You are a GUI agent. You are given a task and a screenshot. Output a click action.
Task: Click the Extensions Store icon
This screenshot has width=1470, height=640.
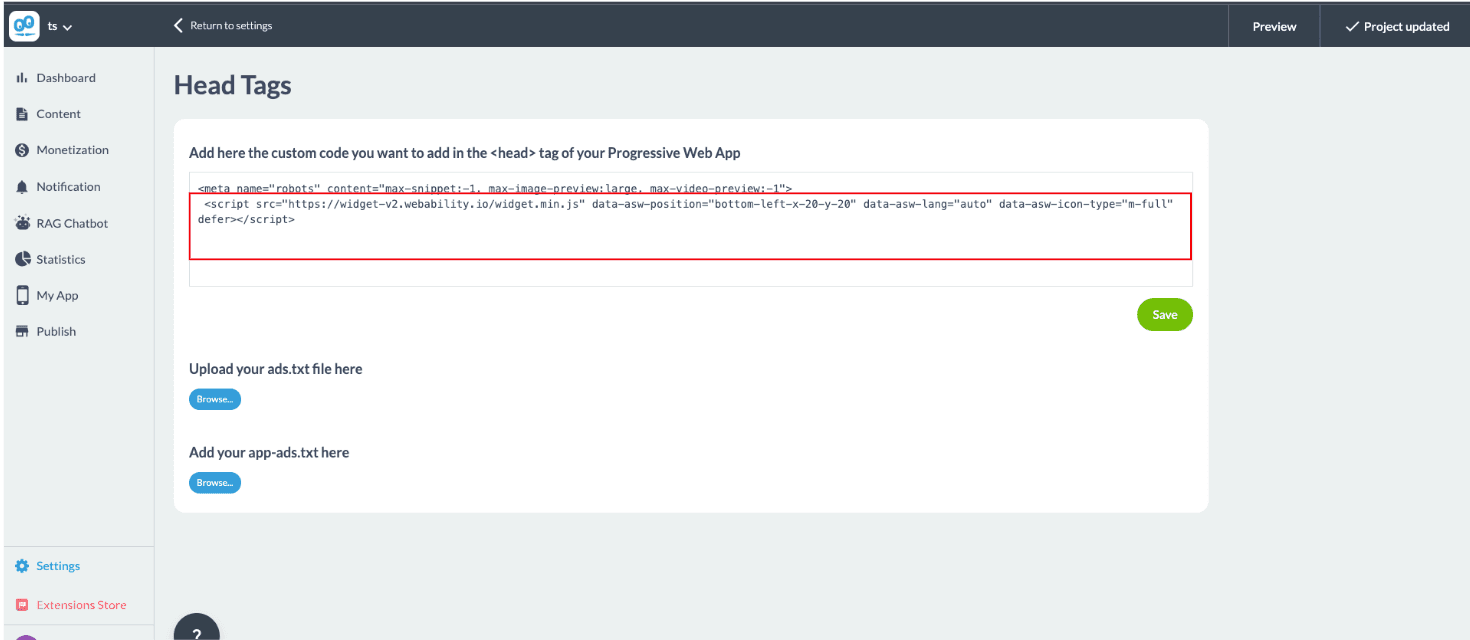coord(22,605)
